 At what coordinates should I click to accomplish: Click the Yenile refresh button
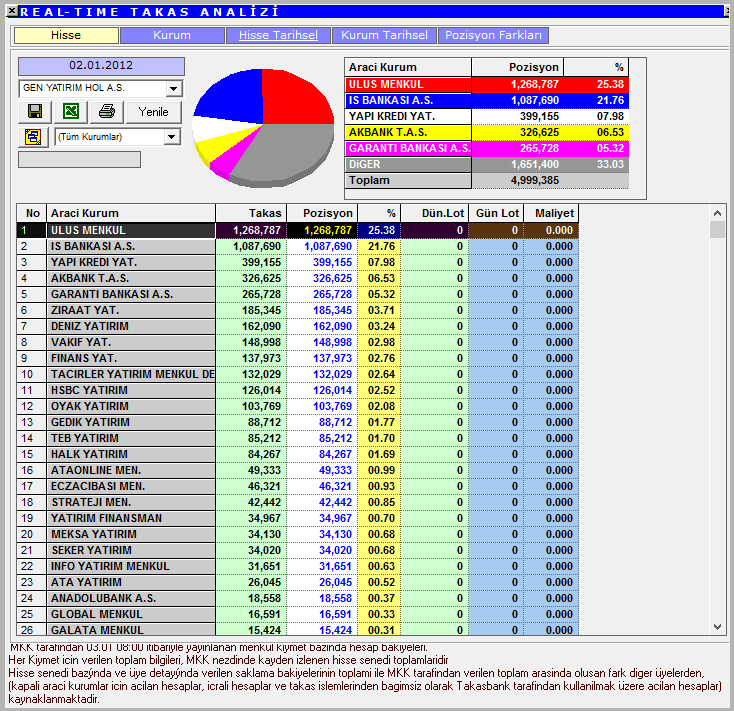pyautogui.click(x=154, y=111)
